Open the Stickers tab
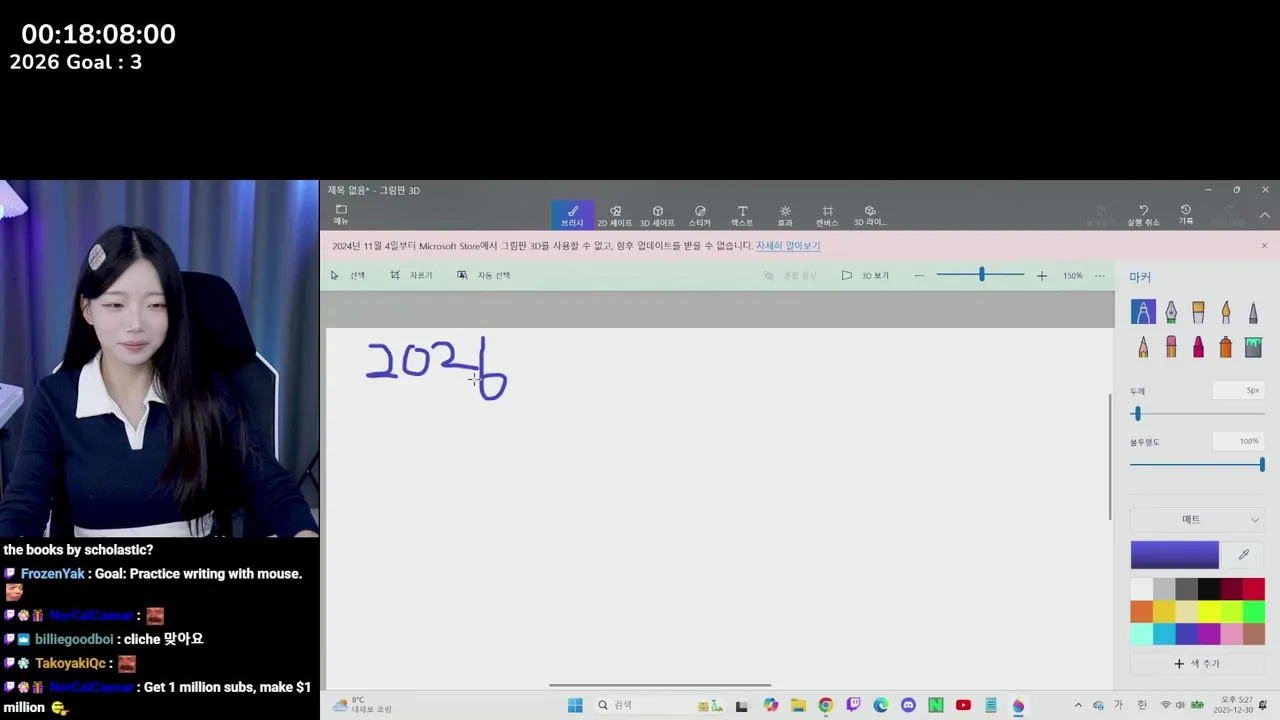The image size is (1280, 720). [700, 215]
